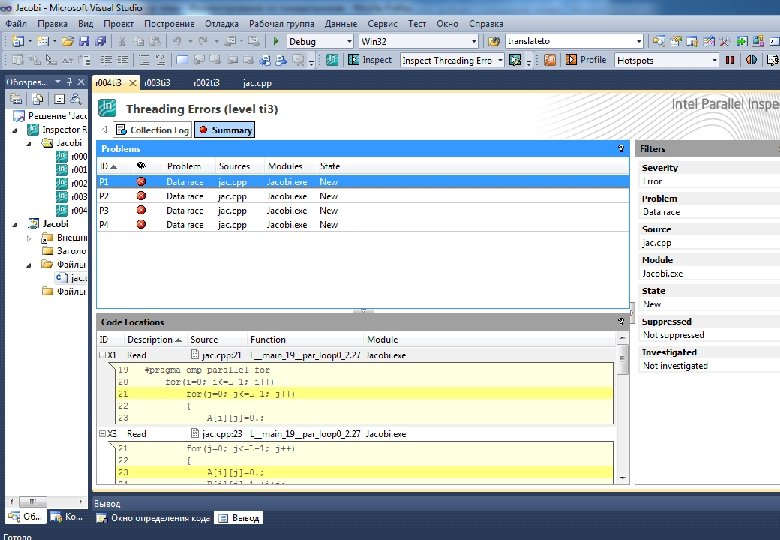The image size is (780, 540).
Task: Collapse the X1 Read code location
Action: point(102,355)
